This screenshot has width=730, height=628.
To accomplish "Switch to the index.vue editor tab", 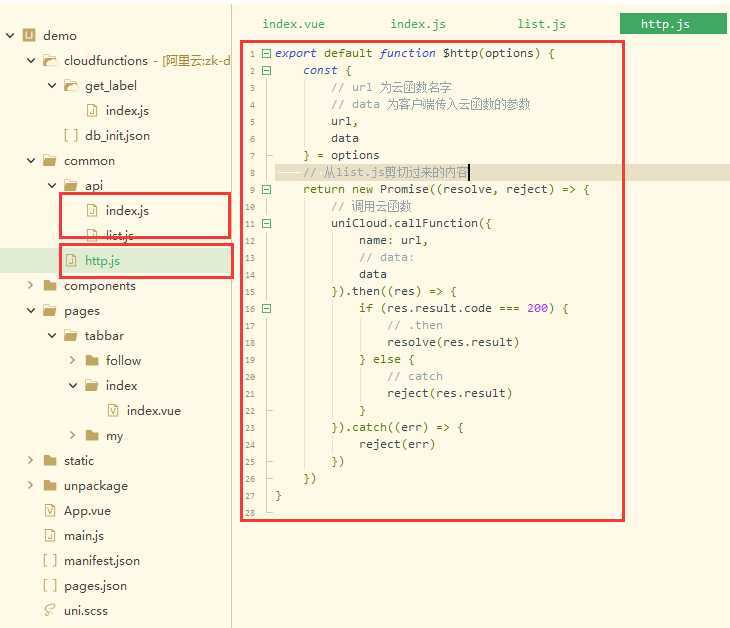I will (293, 24).
